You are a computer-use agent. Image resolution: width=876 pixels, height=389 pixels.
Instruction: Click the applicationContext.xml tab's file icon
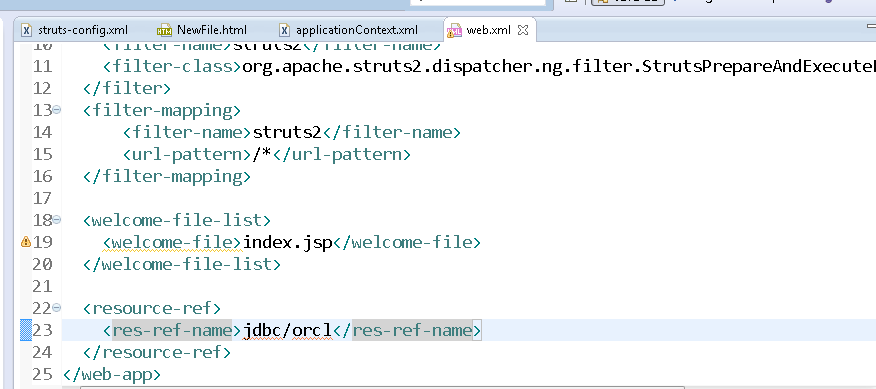pos(285,30)
